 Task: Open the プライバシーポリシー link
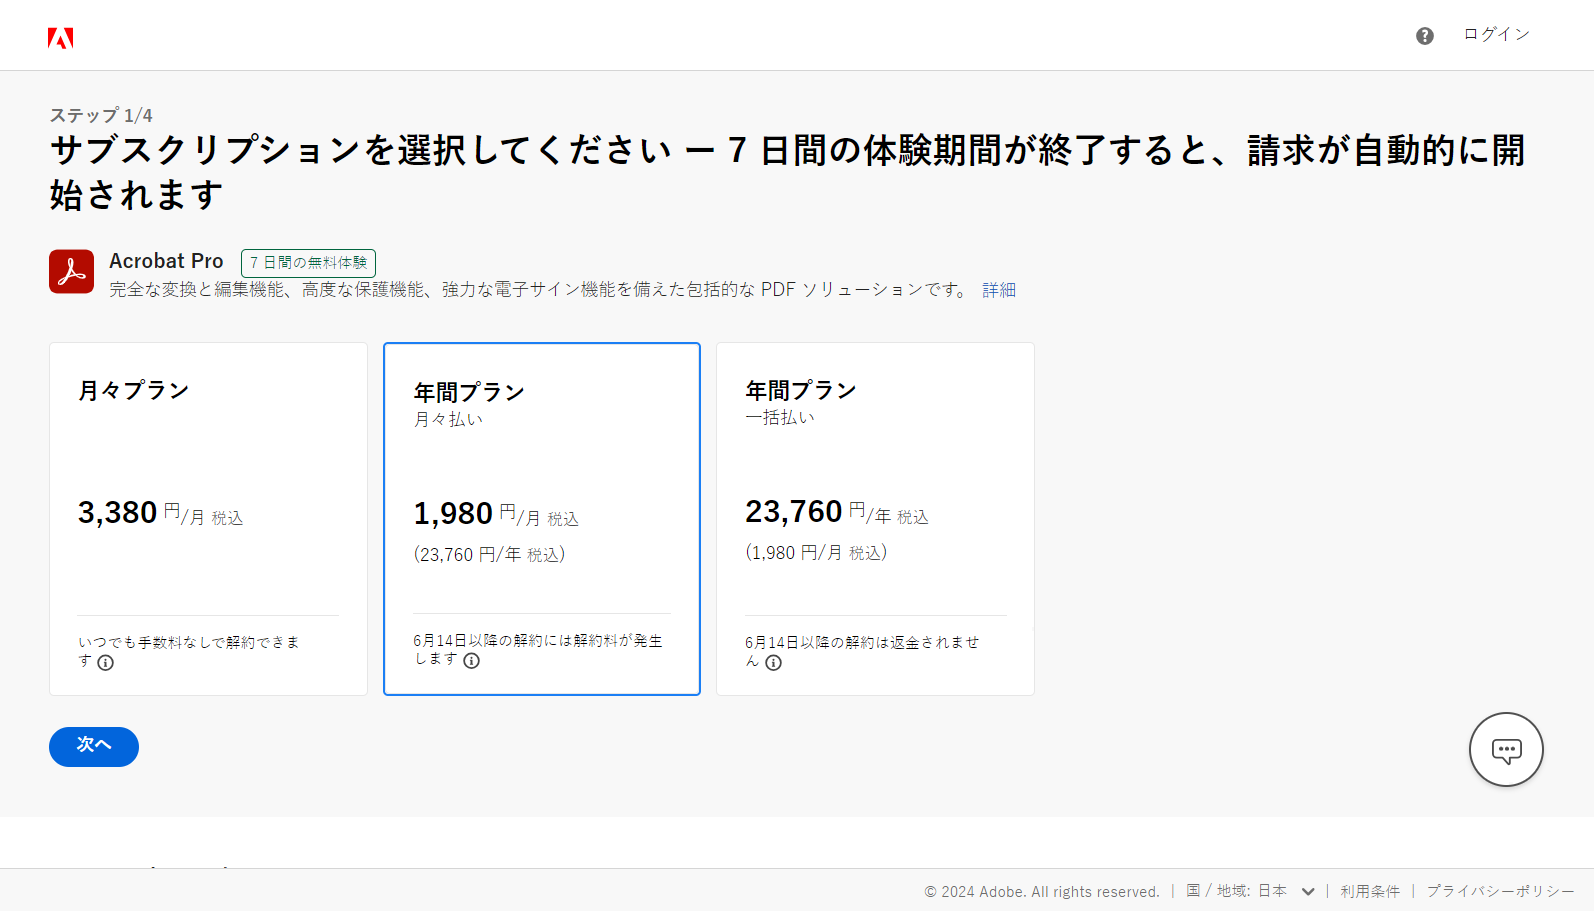click(x=1500, y=891)
